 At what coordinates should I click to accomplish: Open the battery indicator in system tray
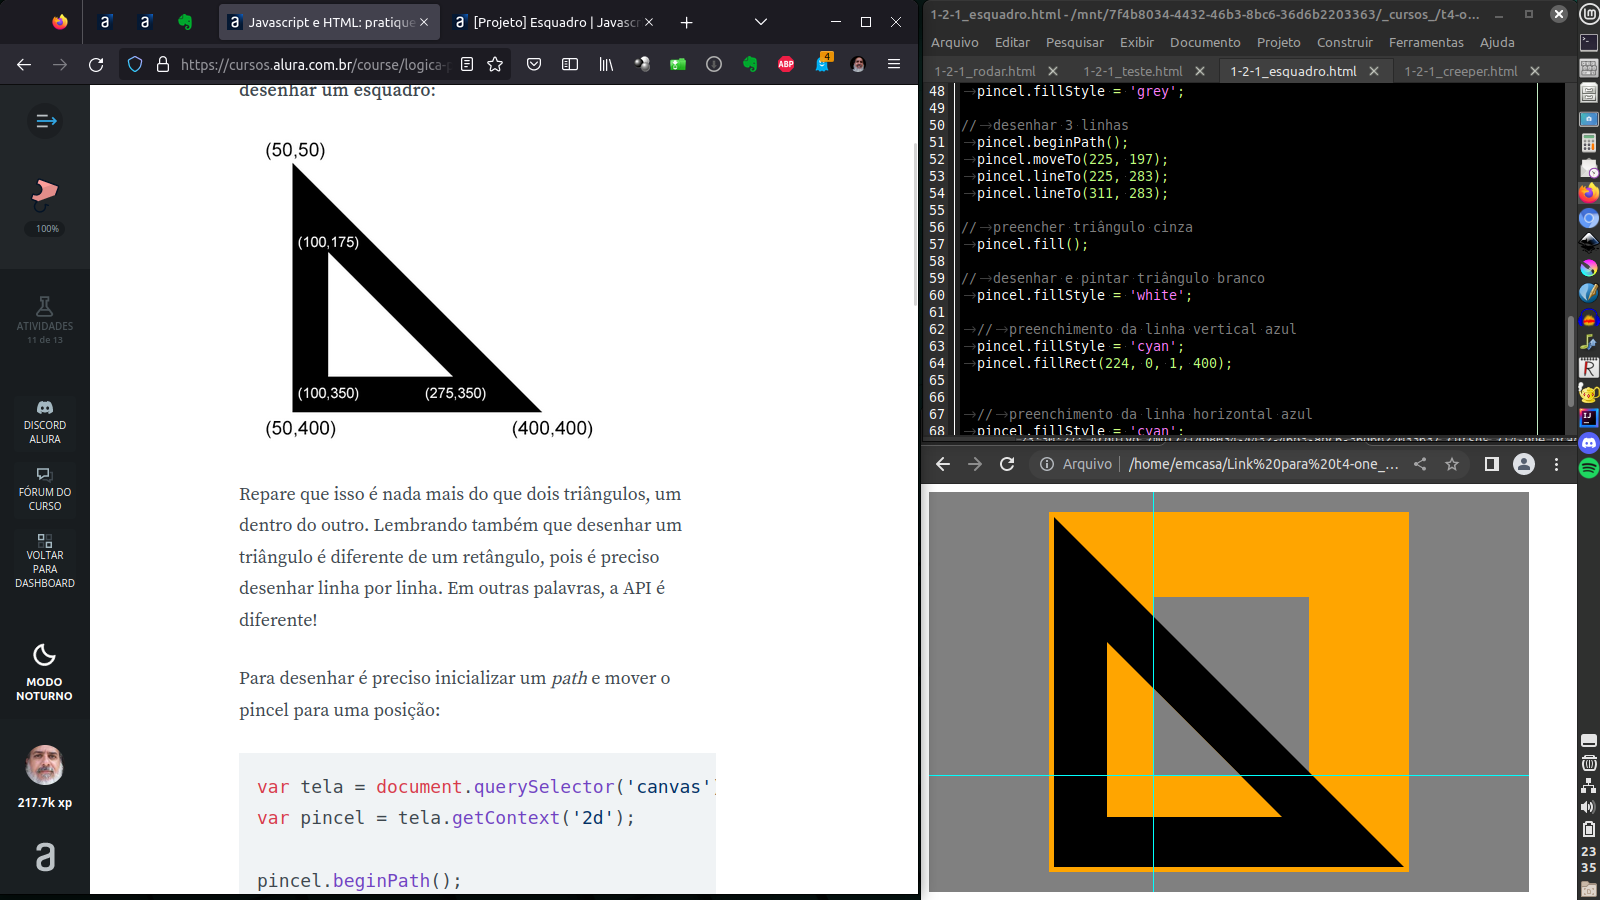(1589, 829)
